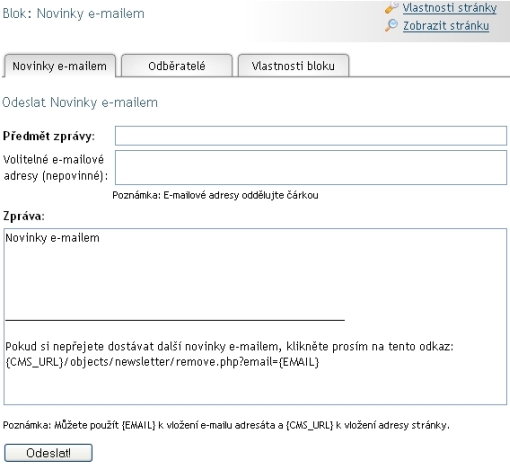Click the Odeslat! button
The width and height of the screenshot is (510, 469).
pos(48,453)
